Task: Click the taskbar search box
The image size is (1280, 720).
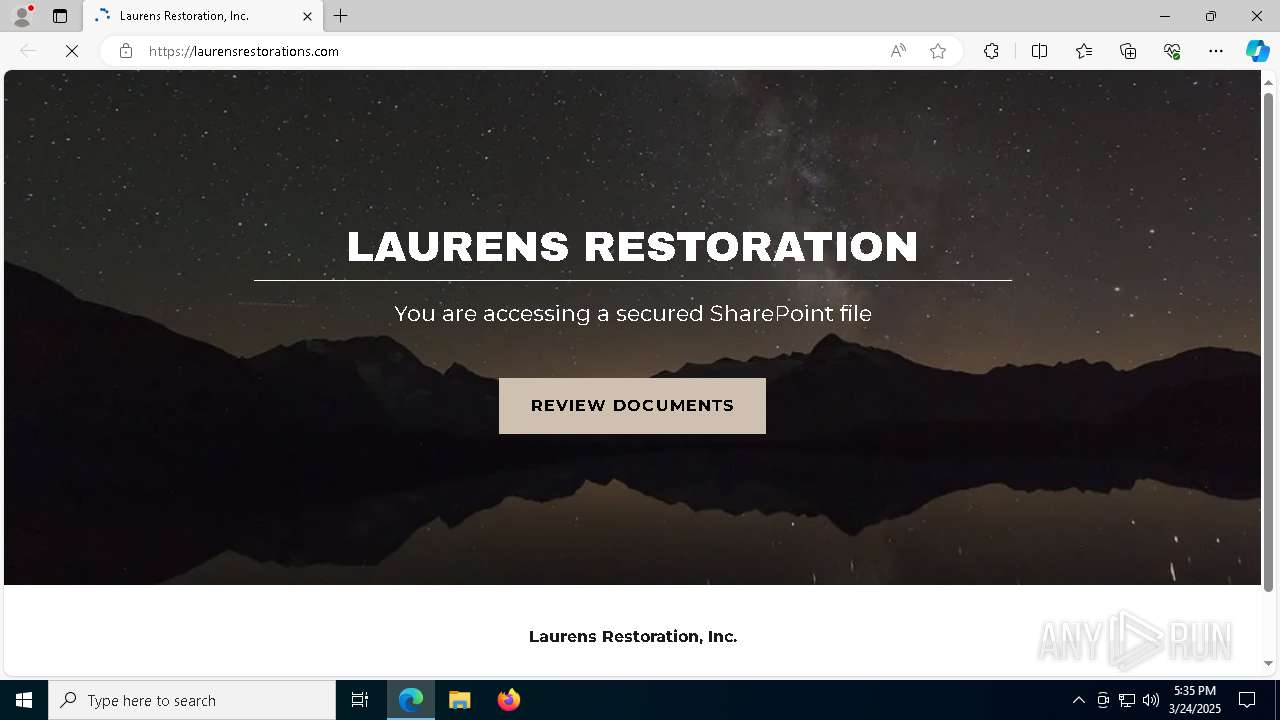Action: (192, 700)
